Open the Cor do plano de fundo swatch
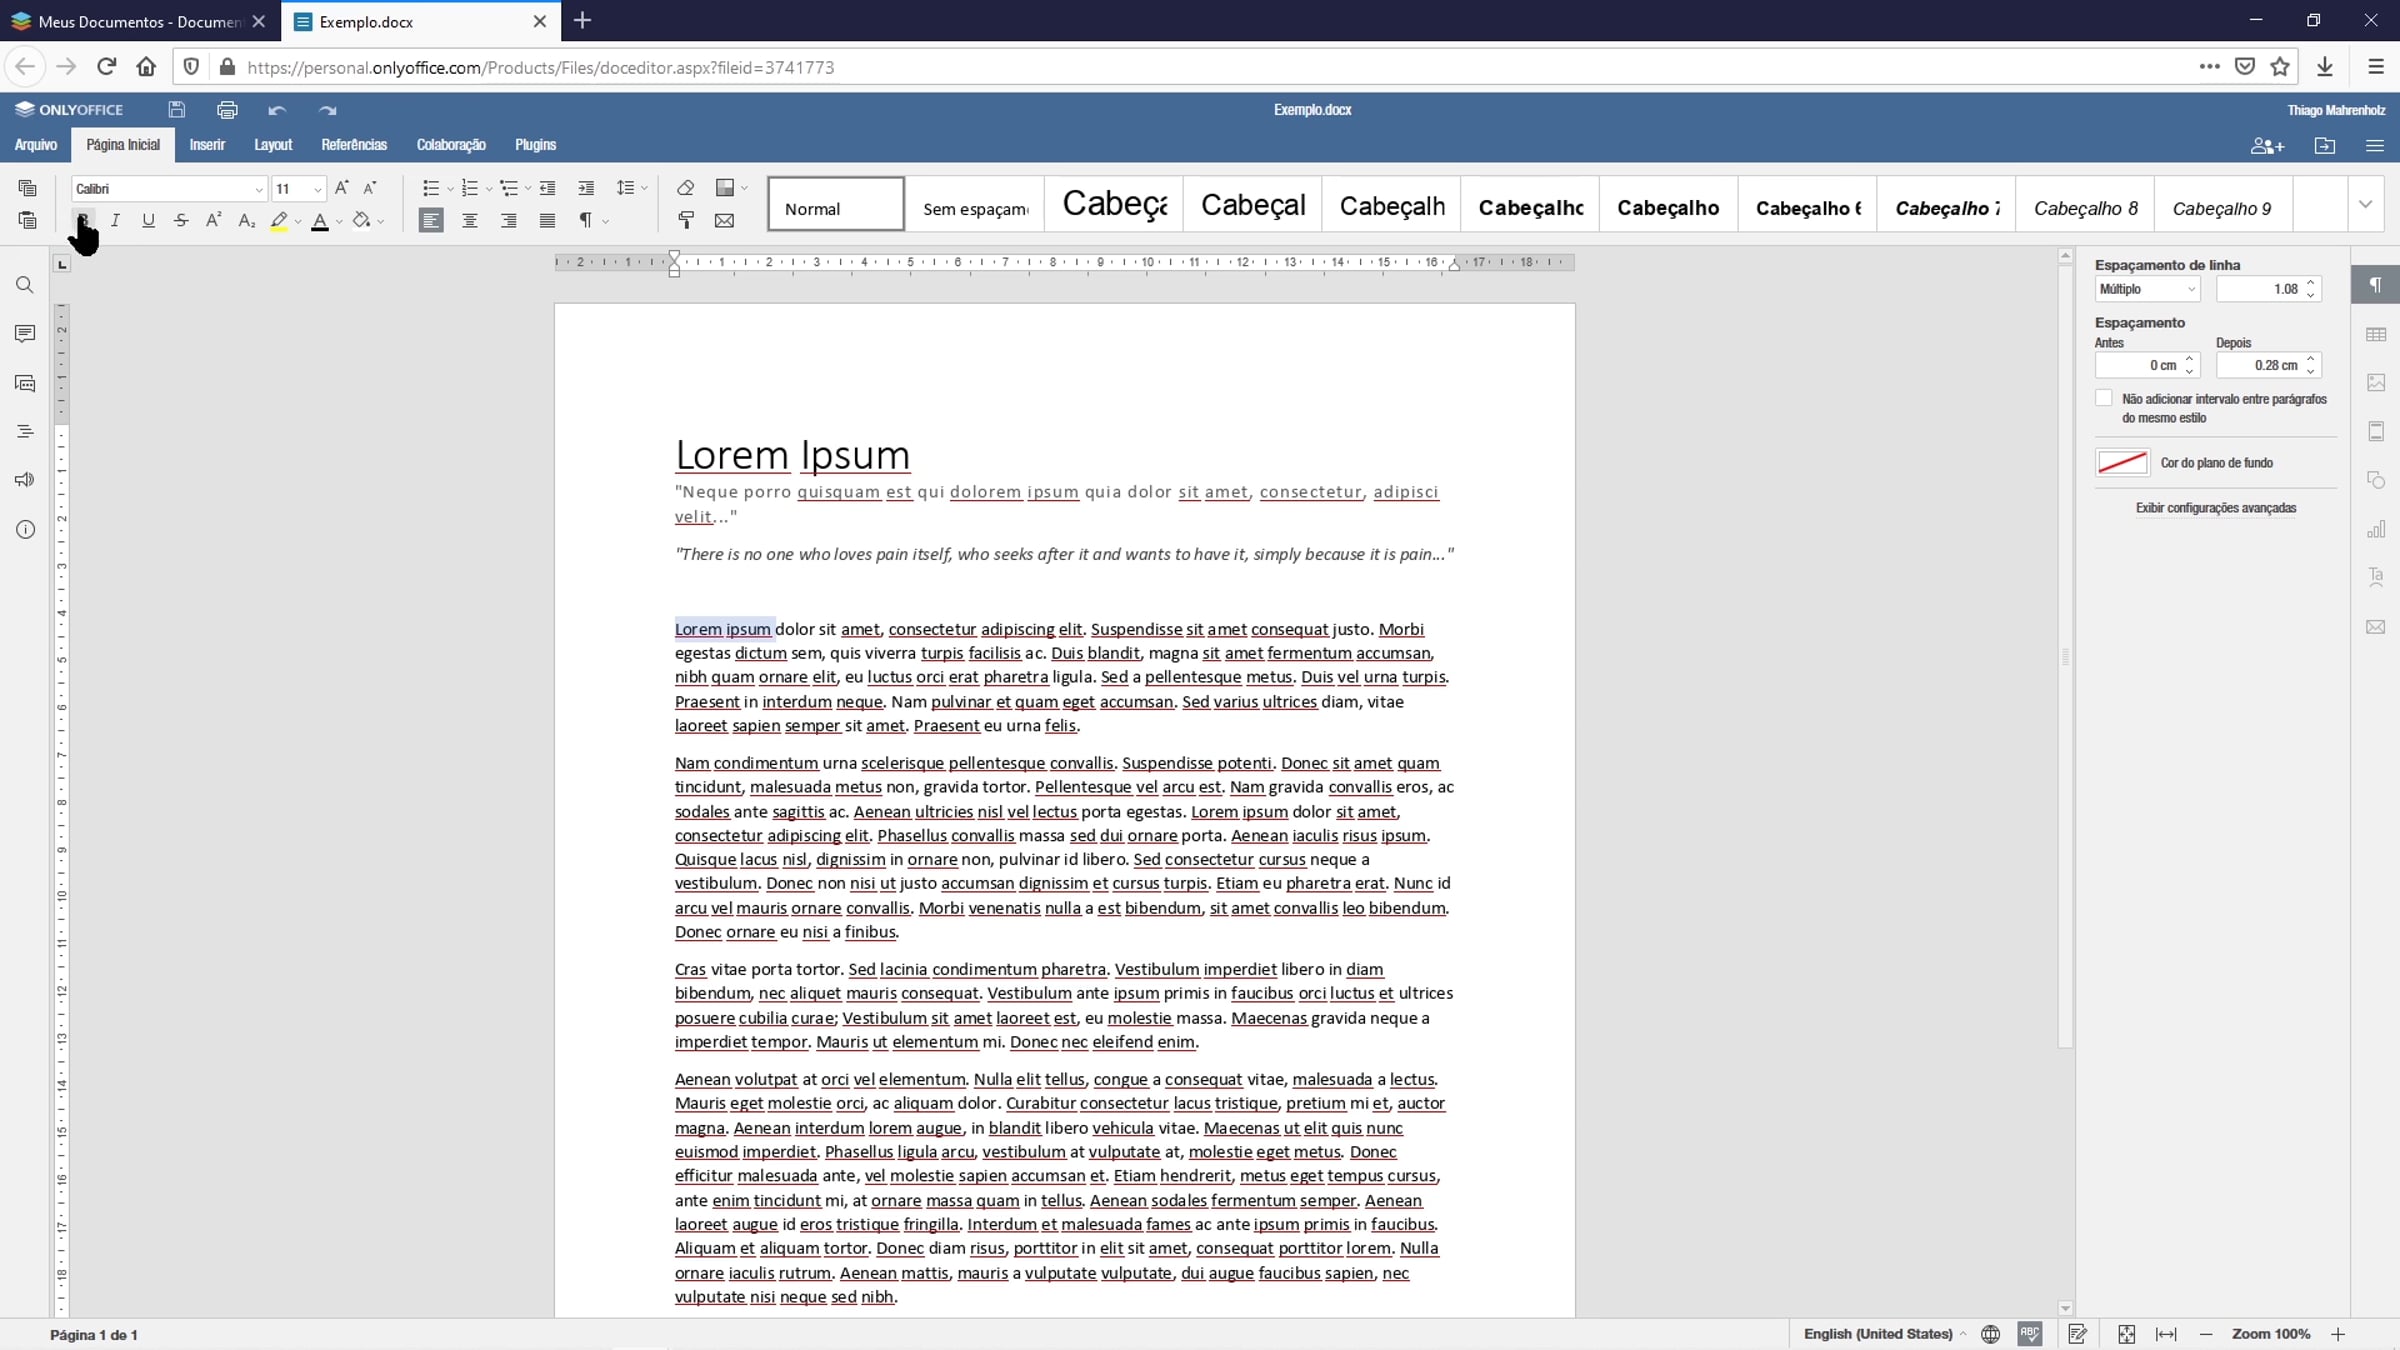Screen dimensions: 2400x1350 (2121, 463)
